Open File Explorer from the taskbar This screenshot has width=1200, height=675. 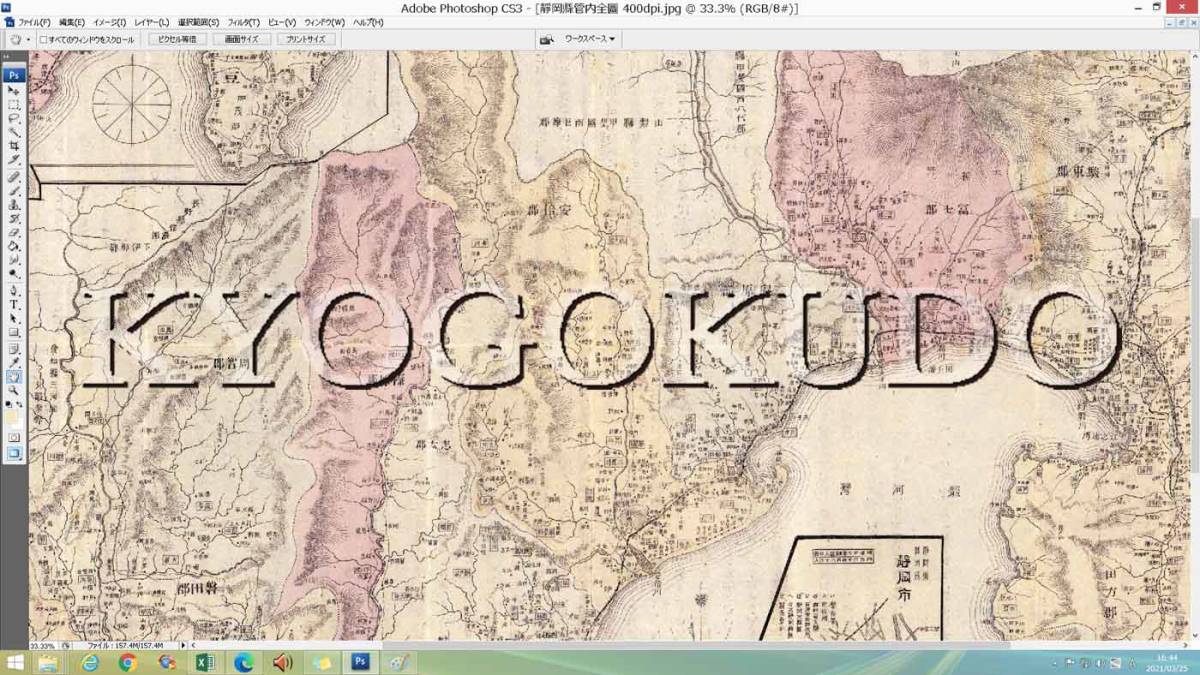click(50, 663)
